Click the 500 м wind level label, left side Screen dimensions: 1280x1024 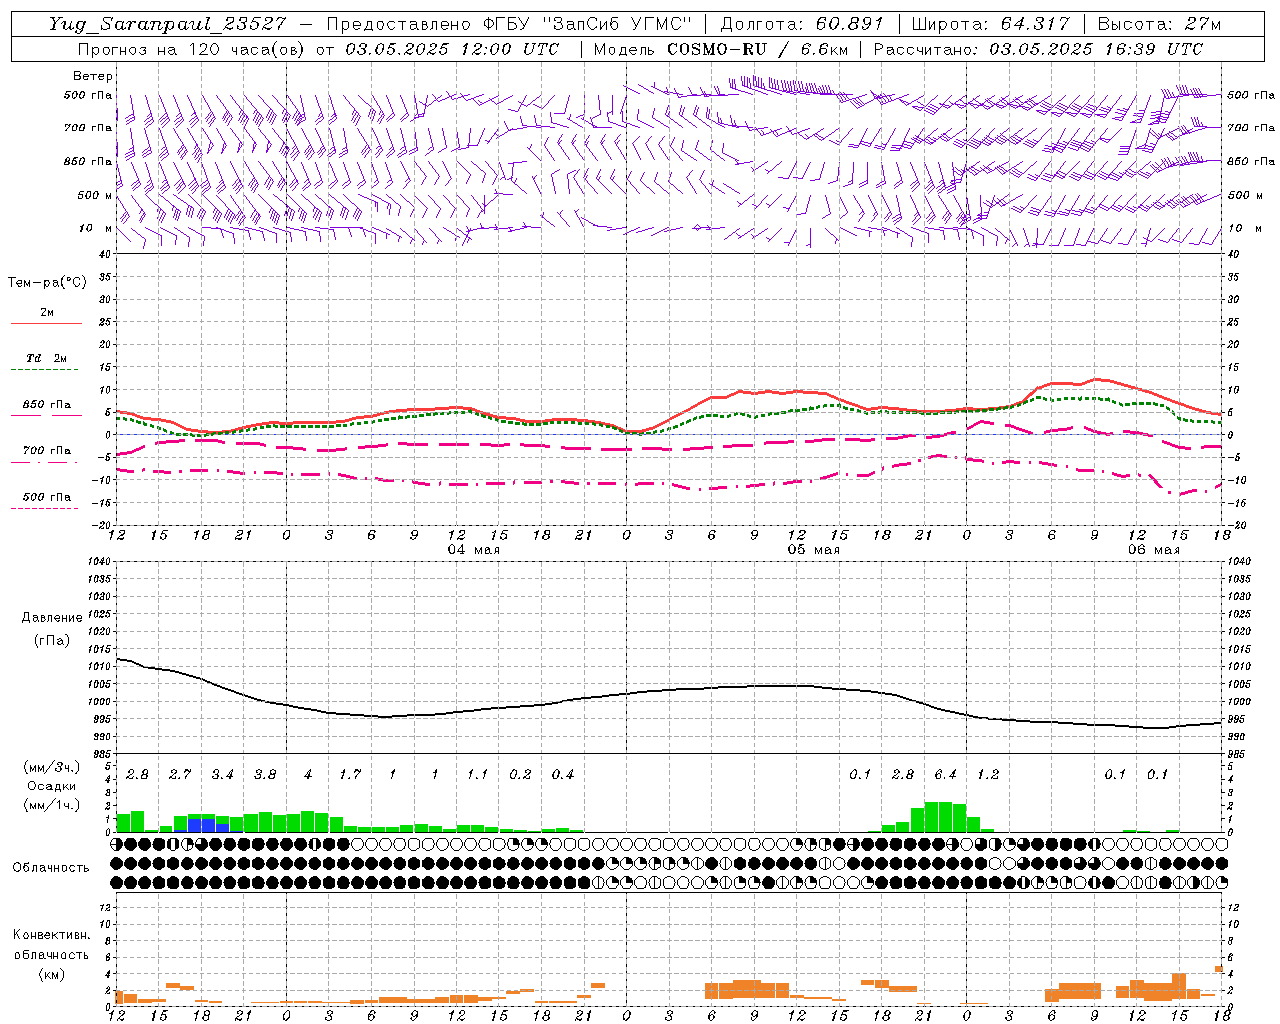[94, 195]
